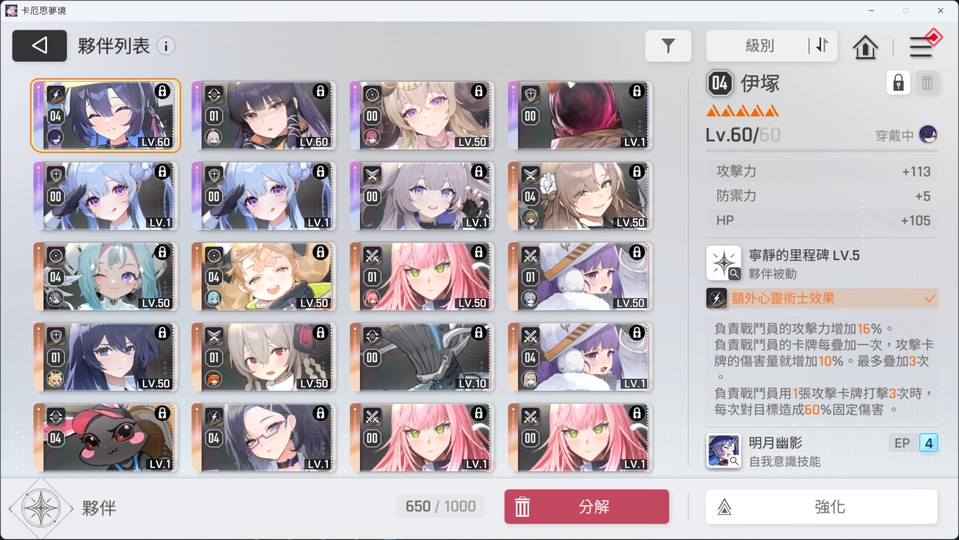The image size is (959, 540).
Task: Go to home via house icon
Action: point(865,46)
